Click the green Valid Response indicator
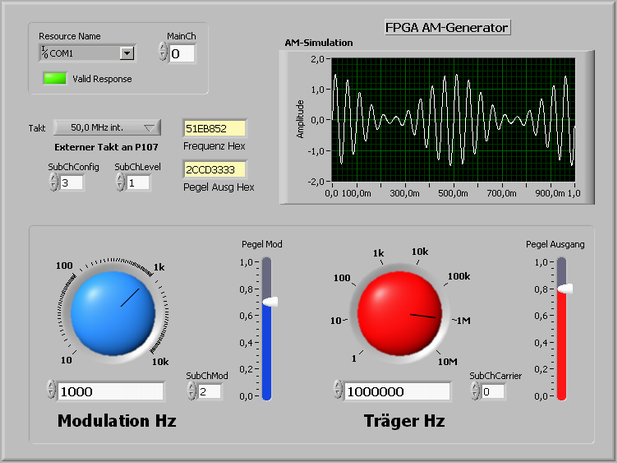This screenshot has width=617, height=463. (55, 78)
